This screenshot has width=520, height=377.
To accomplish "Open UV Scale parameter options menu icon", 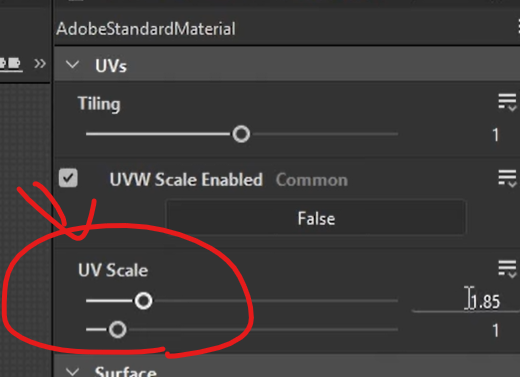I will pos(507,269).
